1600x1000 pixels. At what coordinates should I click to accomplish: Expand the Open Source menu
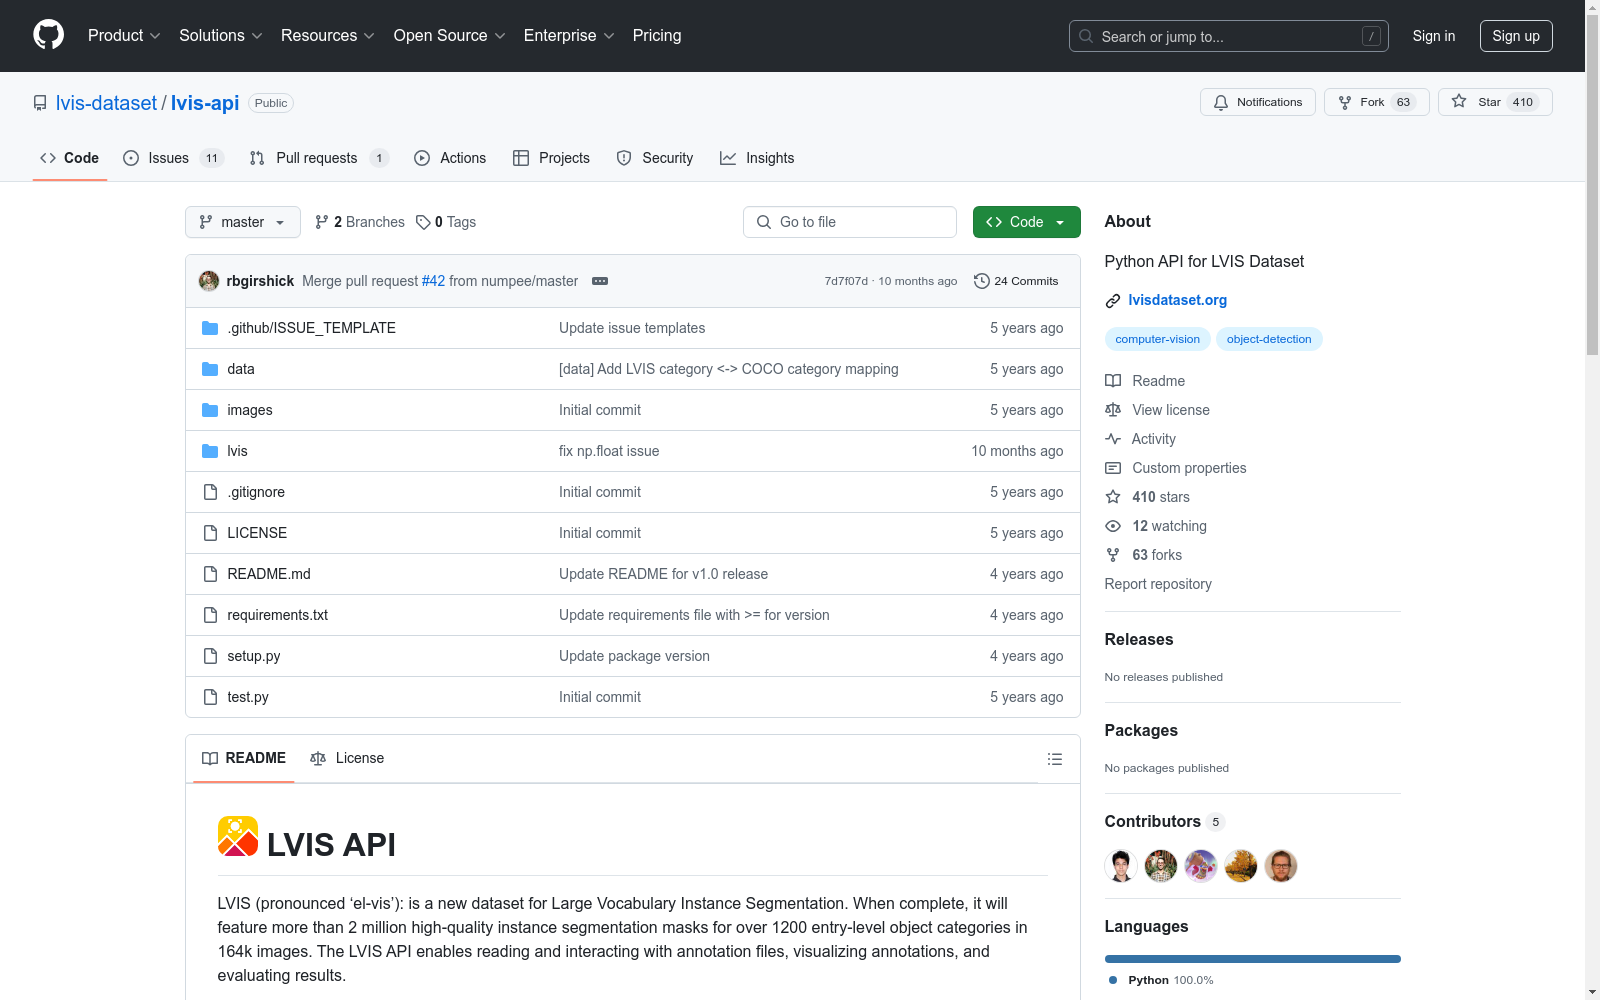pyautogui.click(x=450, y=36)
